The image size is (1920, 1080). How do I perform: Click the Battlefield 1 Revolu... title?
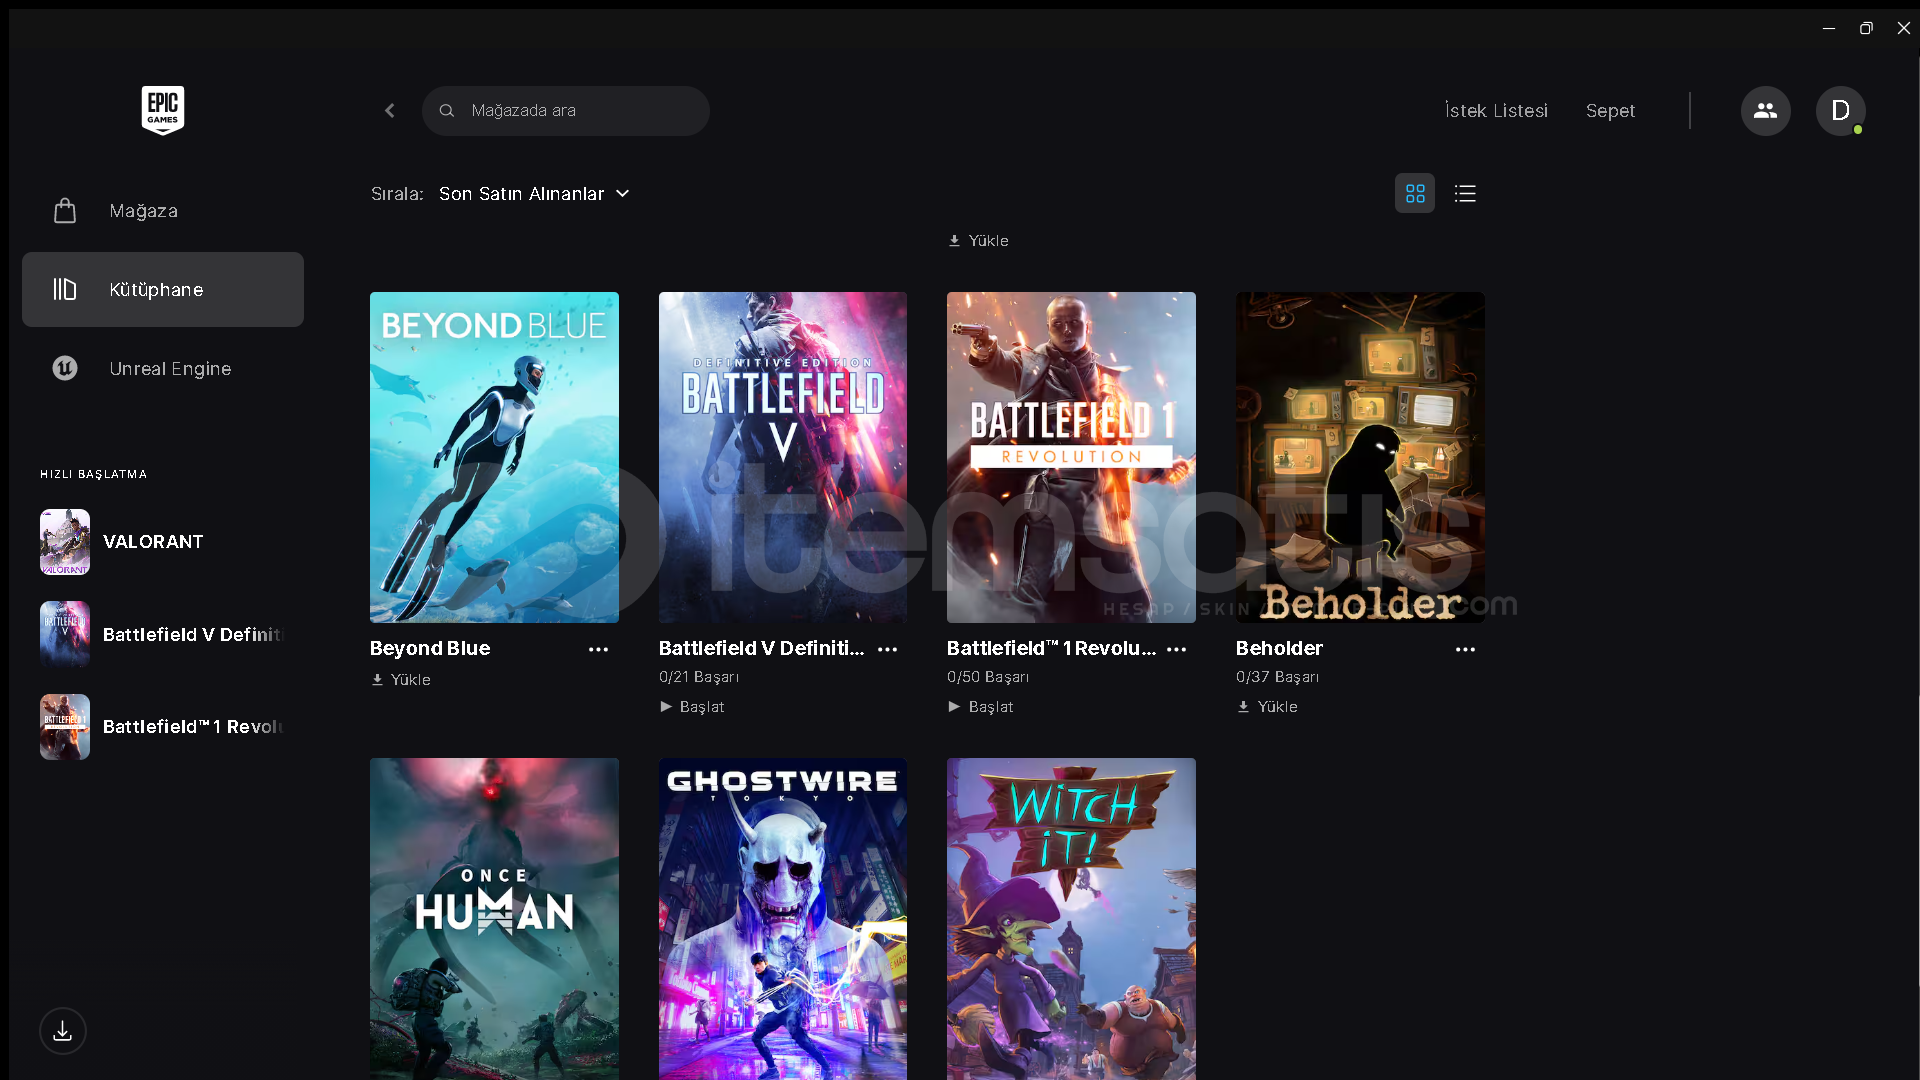(x=1051, y=648)
